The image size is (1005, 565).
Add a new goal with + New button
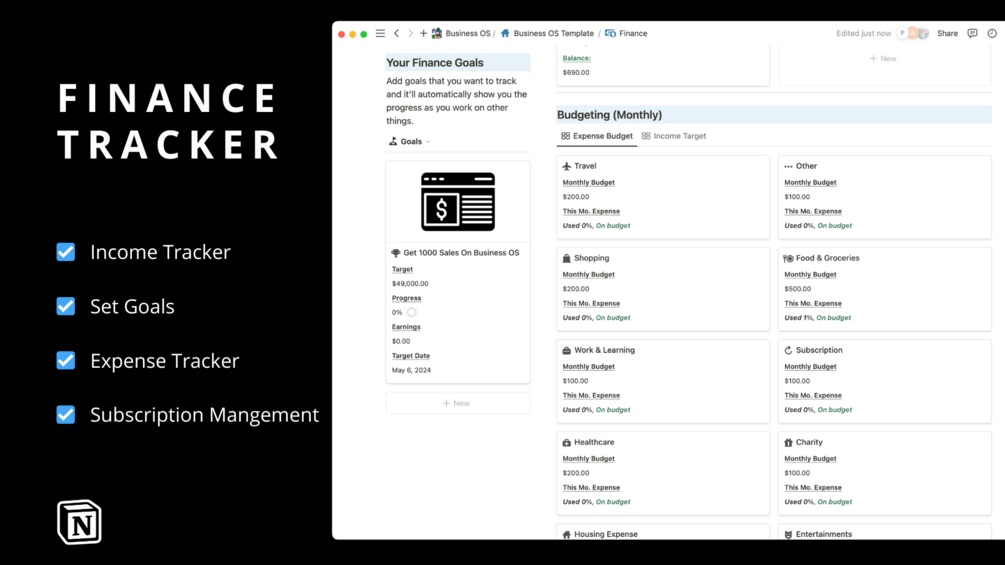tap(458, 403)
